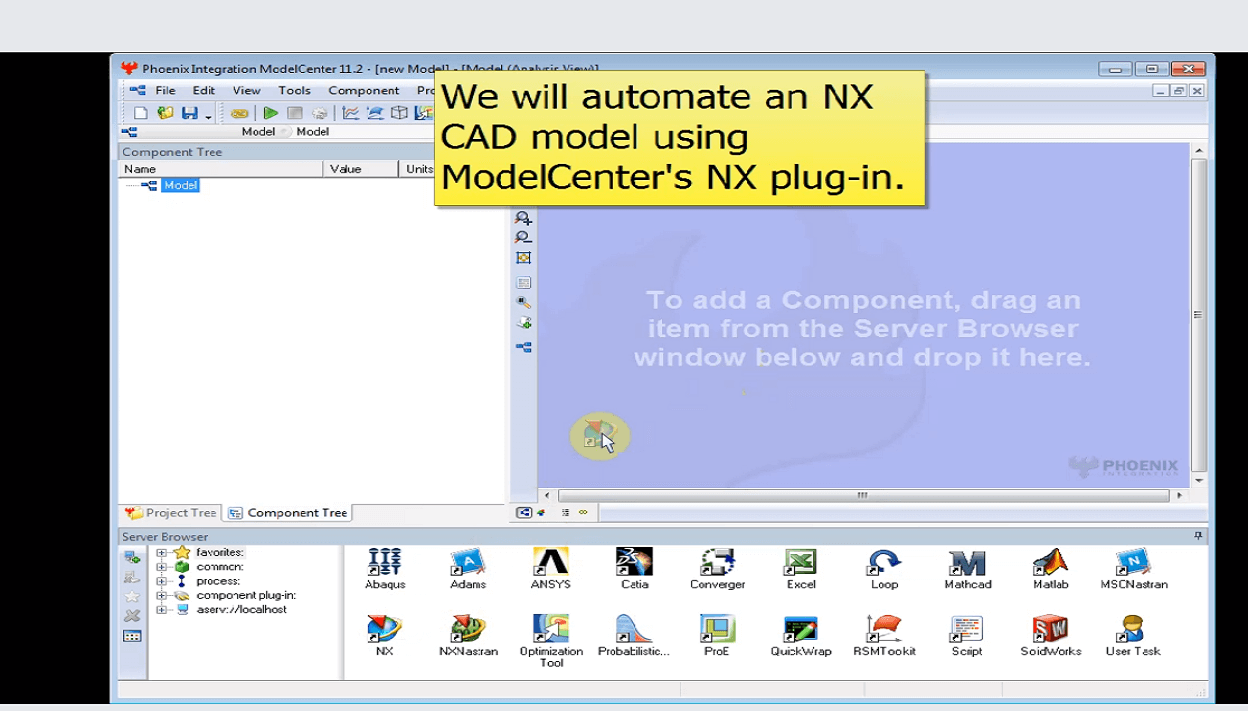Screen dimensions: 1248x711
Task: Select the common: tree item
Action: pyautogui.click(x=220, y=566)
